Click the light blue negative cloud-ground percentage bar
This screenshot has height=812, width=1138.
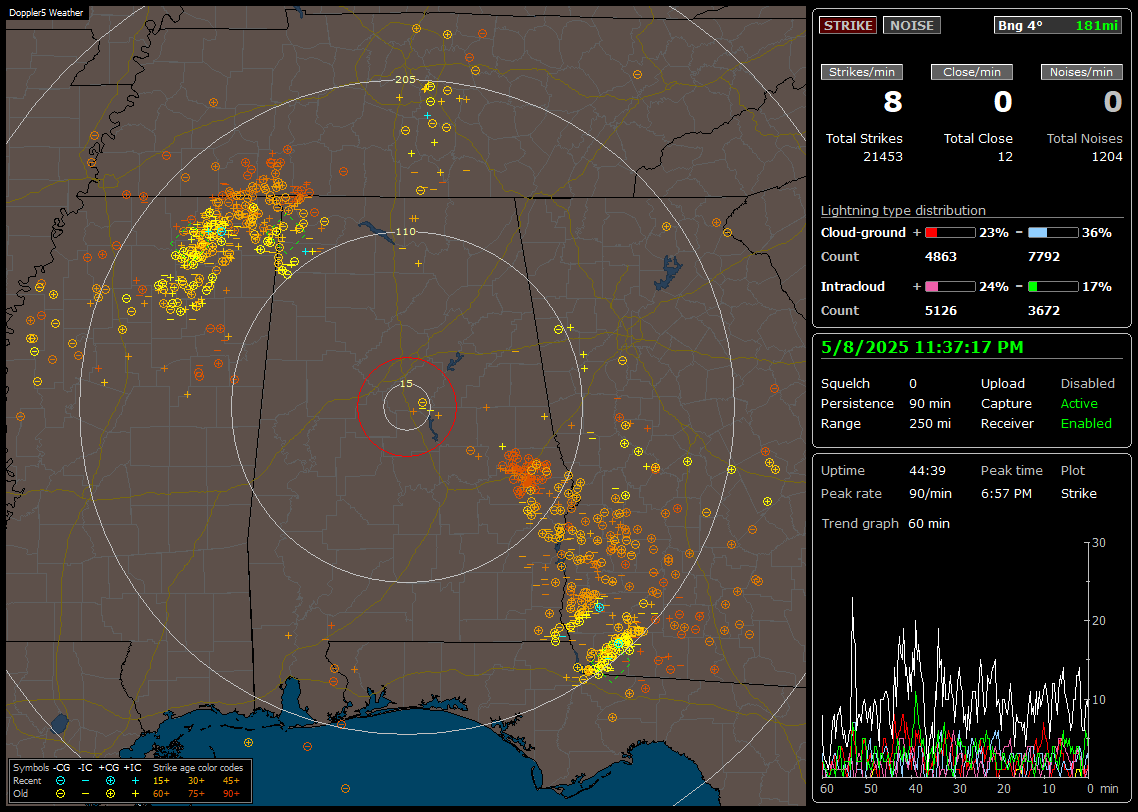pos(1053,233)
